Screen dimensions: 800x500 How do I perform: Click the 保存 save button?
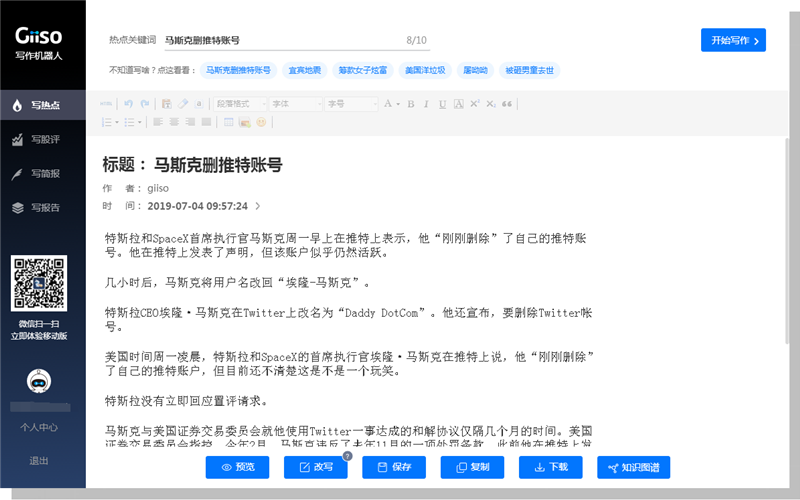[394, 467]
